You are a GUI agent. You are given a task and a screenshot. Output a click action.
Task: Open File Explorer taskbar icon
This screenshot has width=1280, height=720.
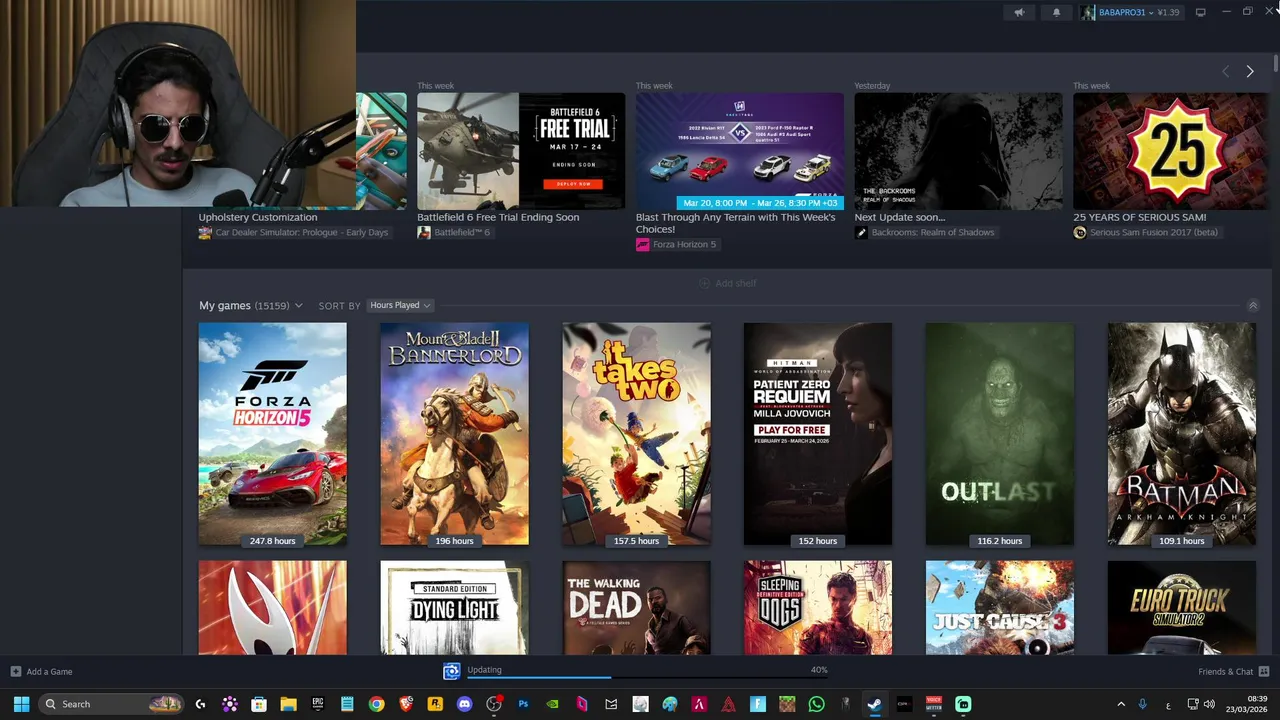point(288,704)
